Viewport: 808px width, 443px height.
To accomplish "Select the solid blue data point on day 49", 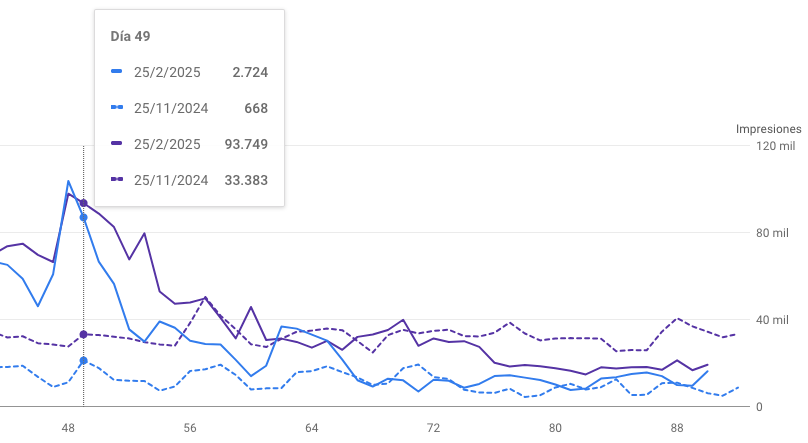I will [x=83, y=217].
